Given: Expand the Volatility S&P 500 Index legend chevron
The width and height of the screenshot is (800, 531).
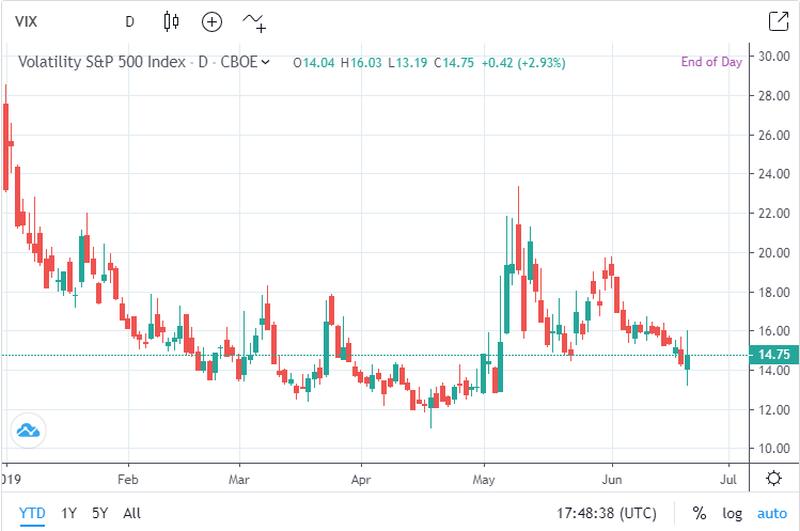Looking at the screenshot, I should (265, 62).
